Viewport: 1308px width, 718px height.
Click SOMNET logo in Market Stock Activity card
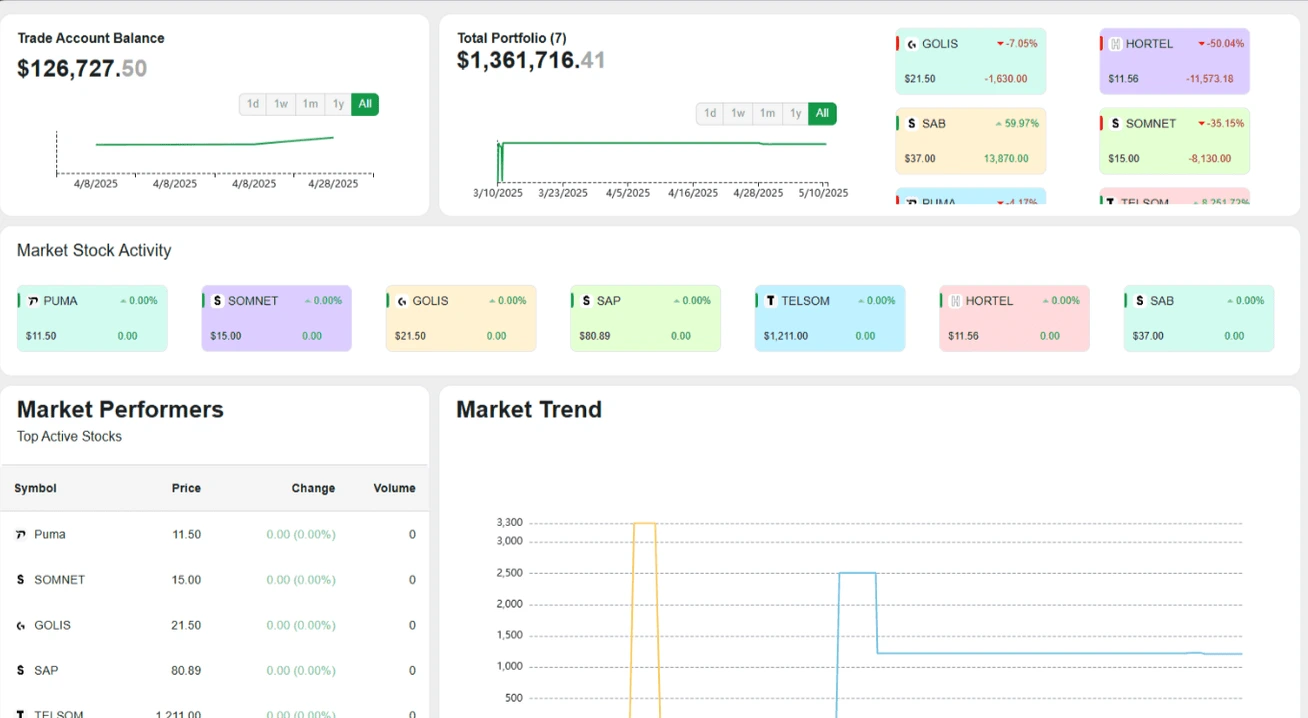click(217, 301)
